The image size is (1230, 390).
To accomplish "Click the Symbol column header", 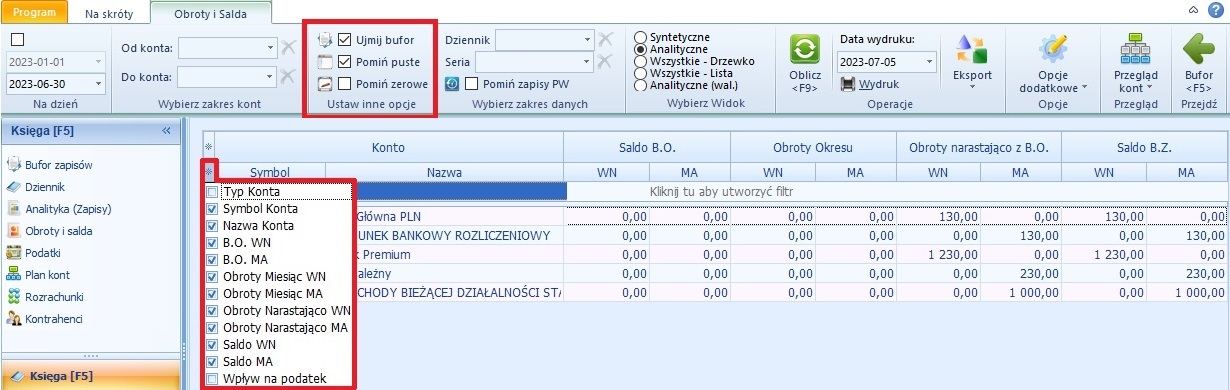I will point(270,172).
